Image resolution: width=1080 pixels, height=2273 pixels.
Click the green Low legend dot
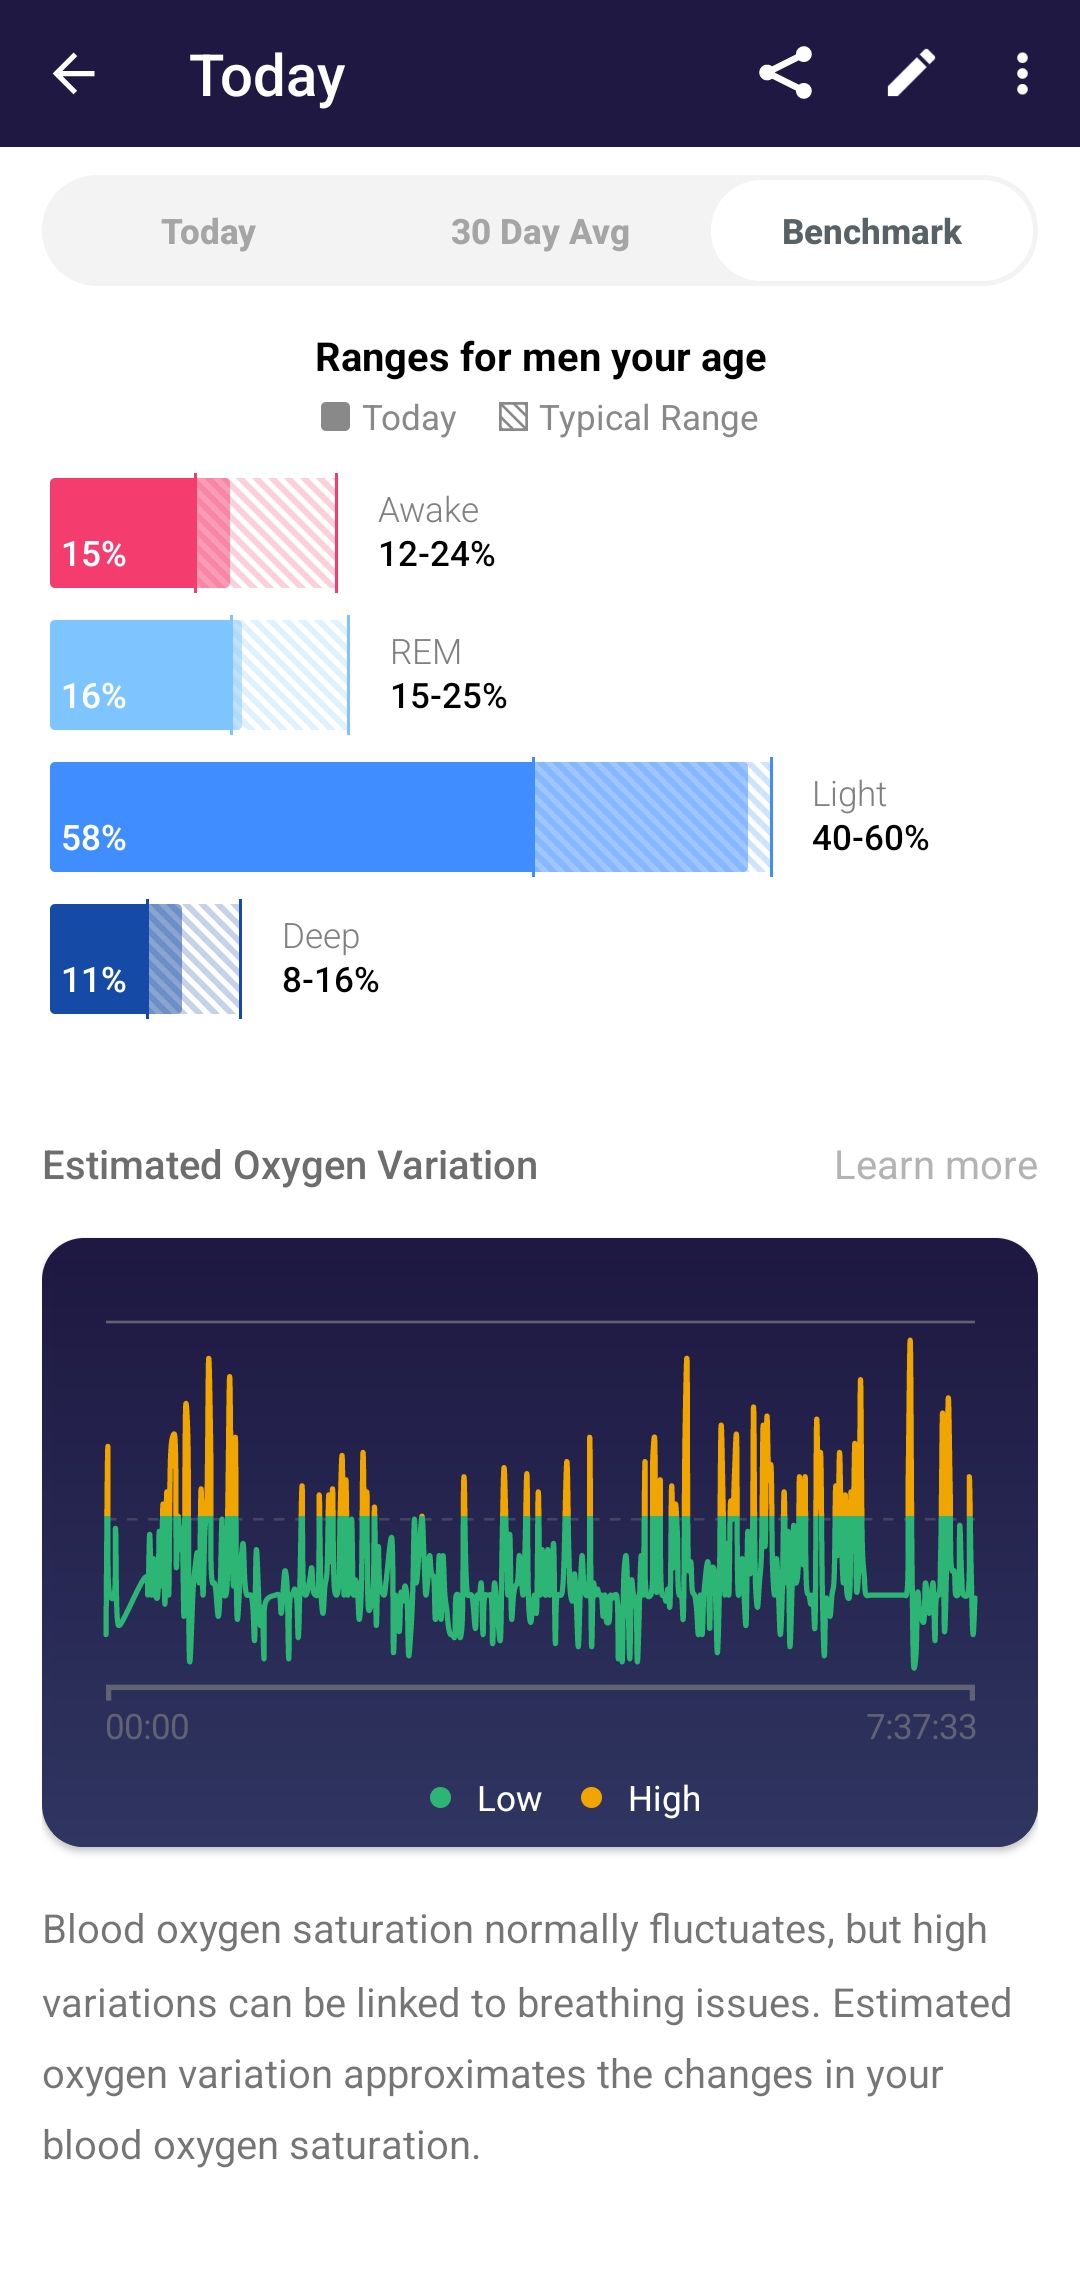[x=440, y=1798]
